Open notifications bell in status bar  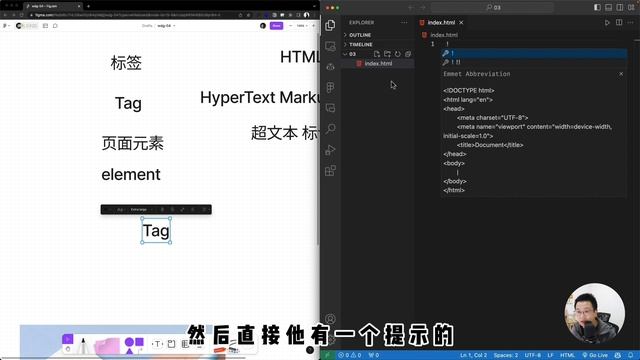(631, 355)
